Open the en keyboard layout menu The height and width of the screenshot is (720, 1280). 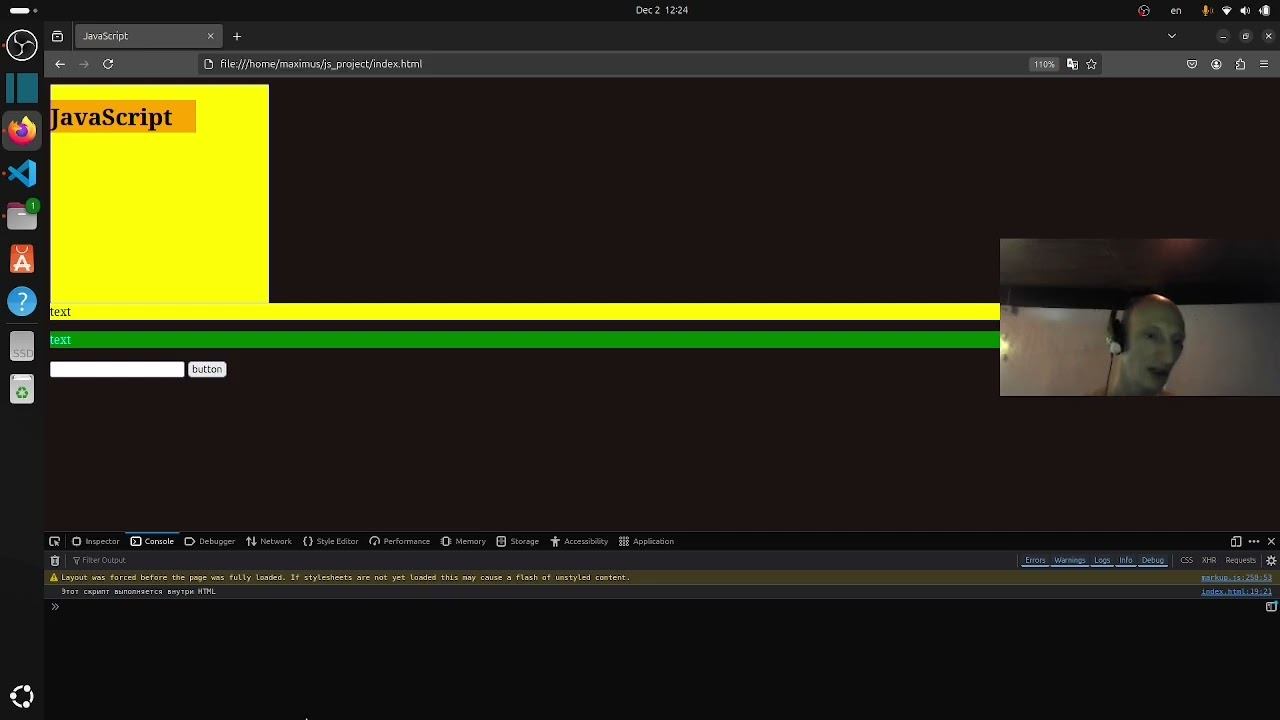click(1176, 10)
